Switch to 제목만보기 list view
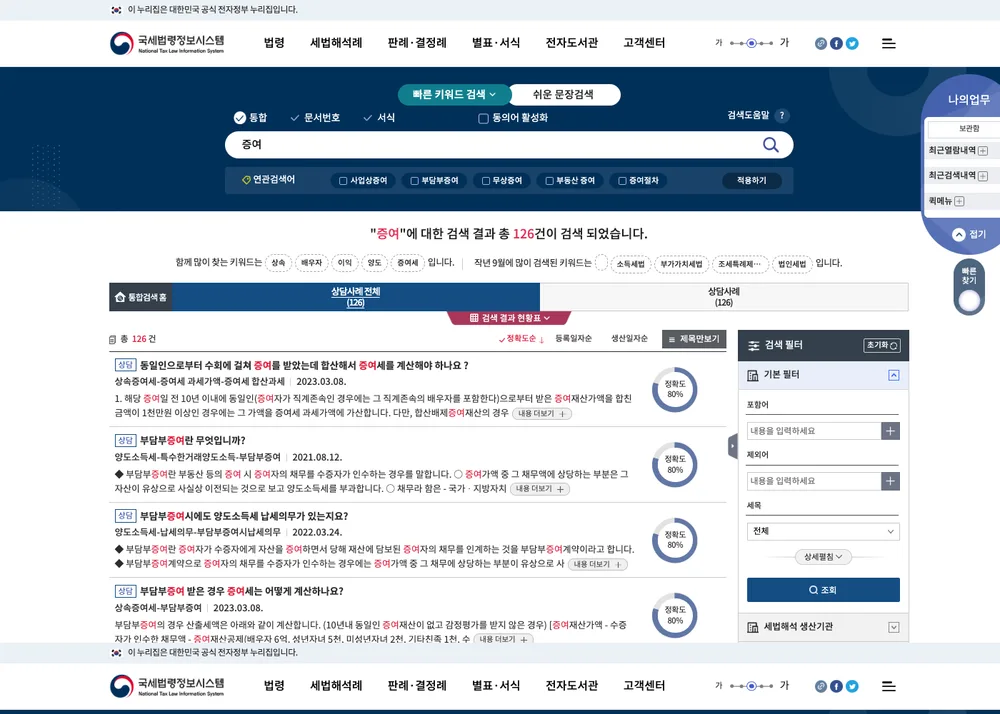 pos(694,339)
